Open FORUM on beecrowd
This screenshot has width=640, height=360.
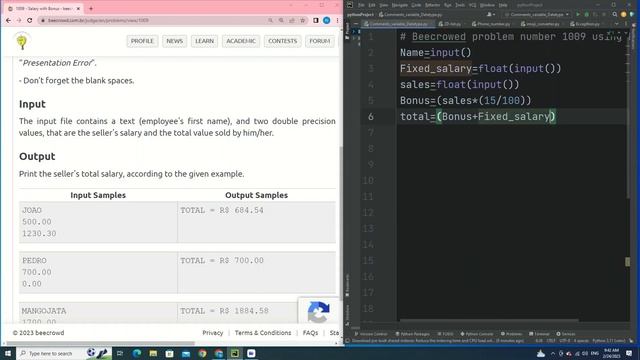click(x=320, y=41)
